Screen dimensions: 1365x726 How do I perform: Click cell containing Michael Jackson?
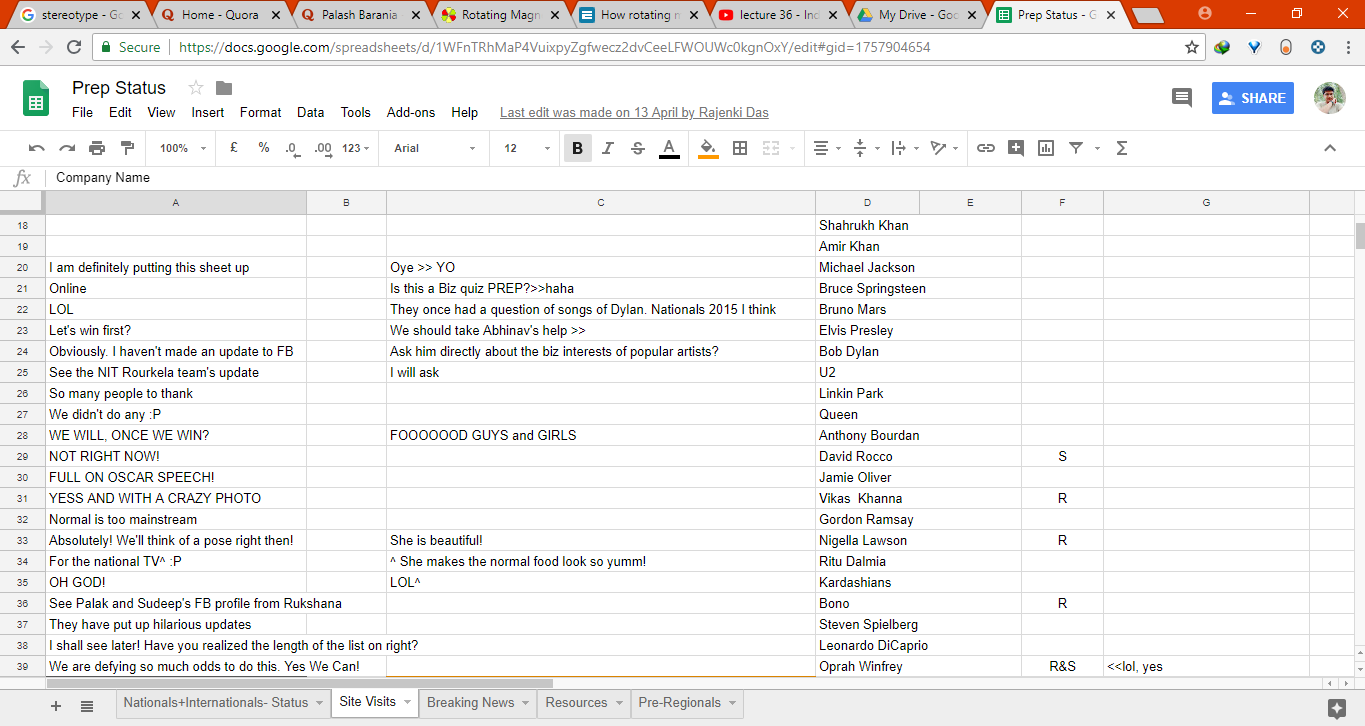coord(867,268)
